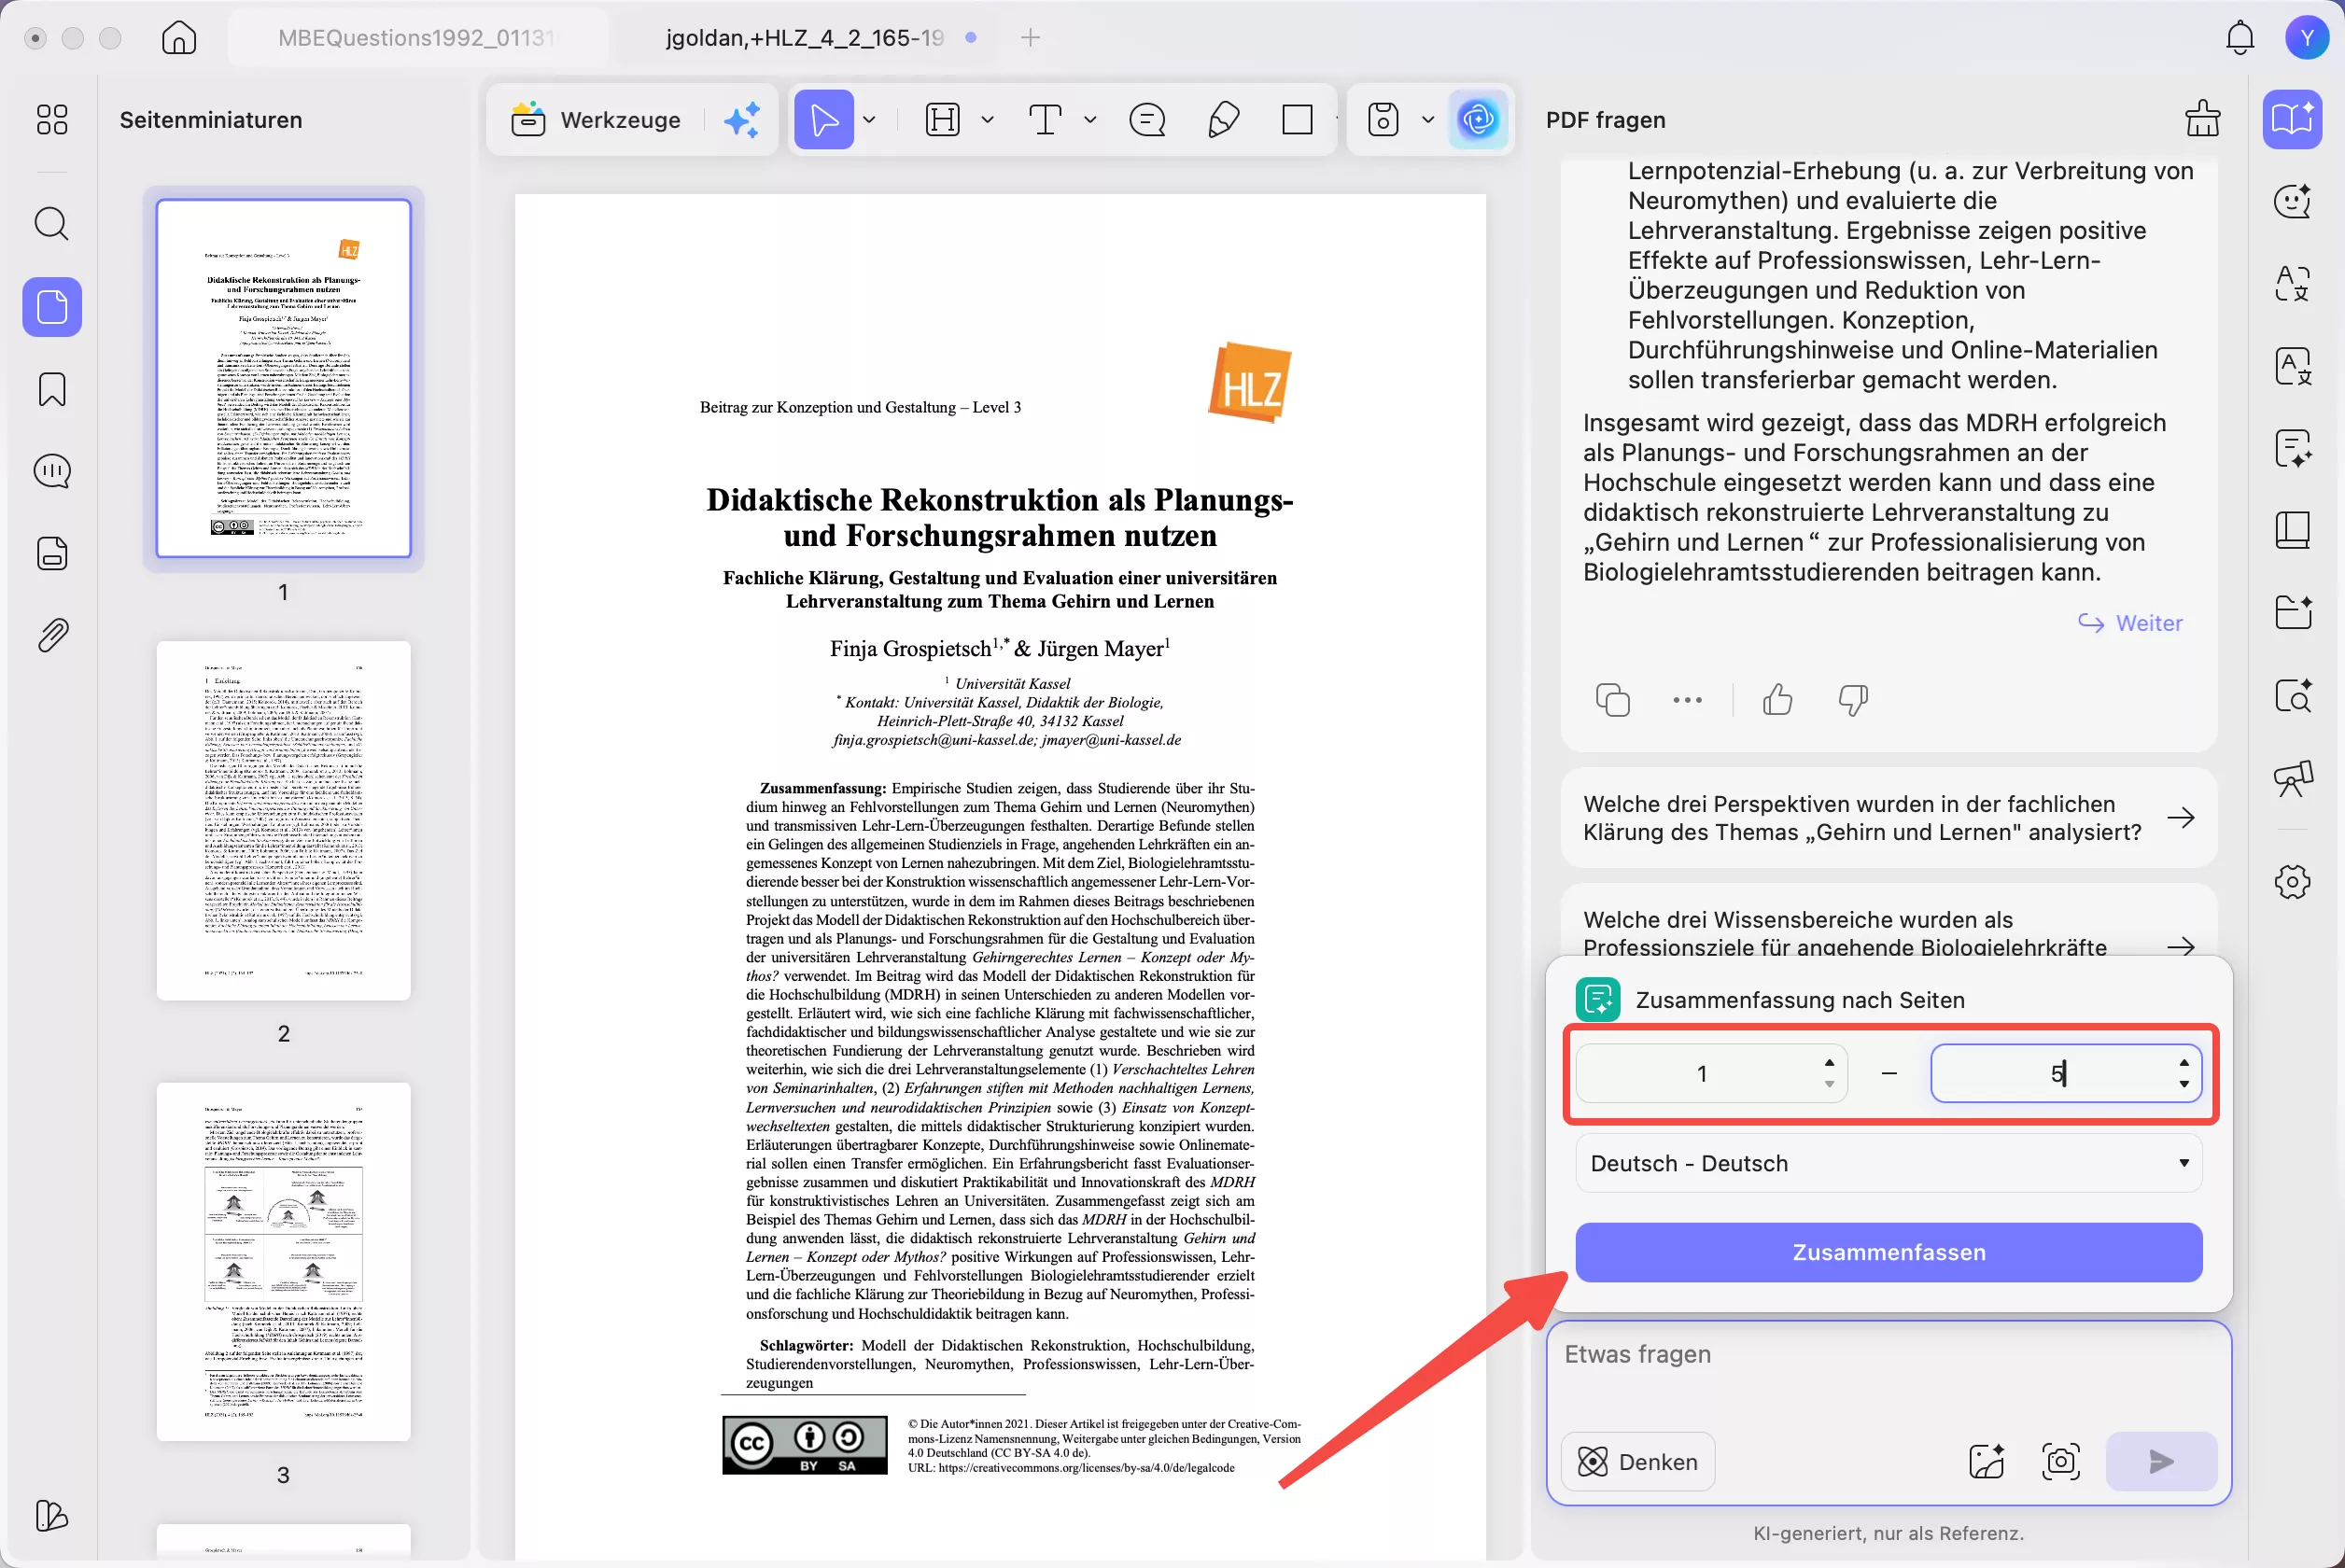Clear chat with the broom icon
2345x1568 pixels.
pyautogui.click(x=2202, y=119)
